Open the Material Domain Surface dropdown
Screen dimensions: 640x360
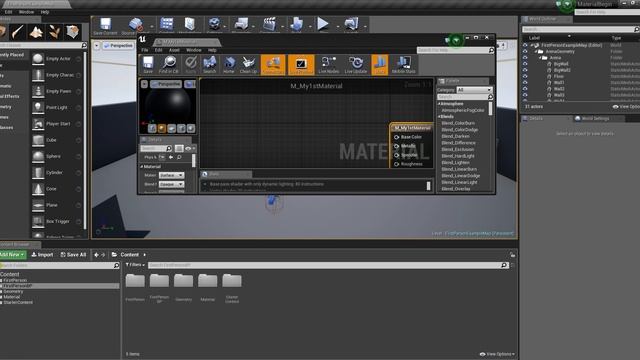tap(171, 175)
